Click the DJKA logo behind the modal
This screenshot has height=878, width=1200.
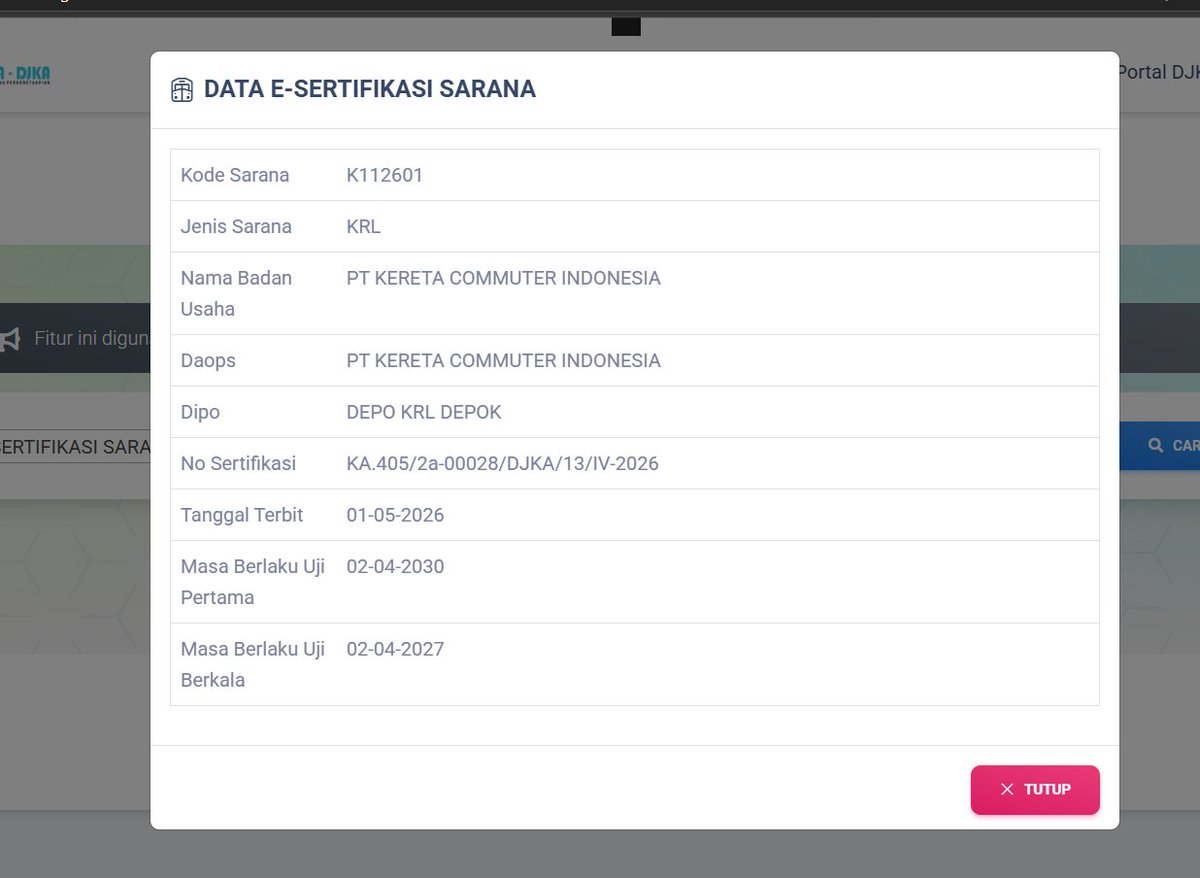[x=25, y=75]
